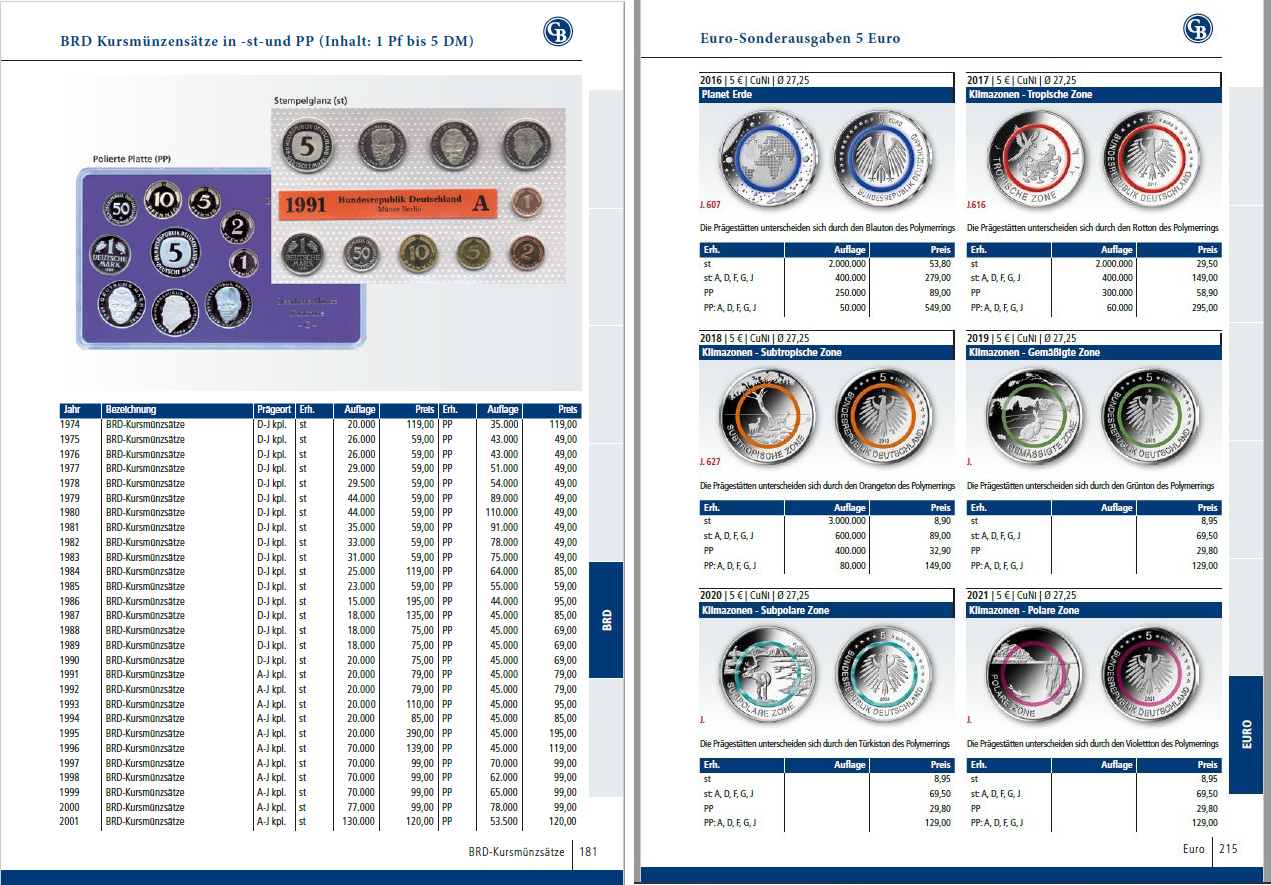The width and height of the screenshot is (1271, 885).
Task: Select the blue EURO side tab
Action: tap(1246, 735)
